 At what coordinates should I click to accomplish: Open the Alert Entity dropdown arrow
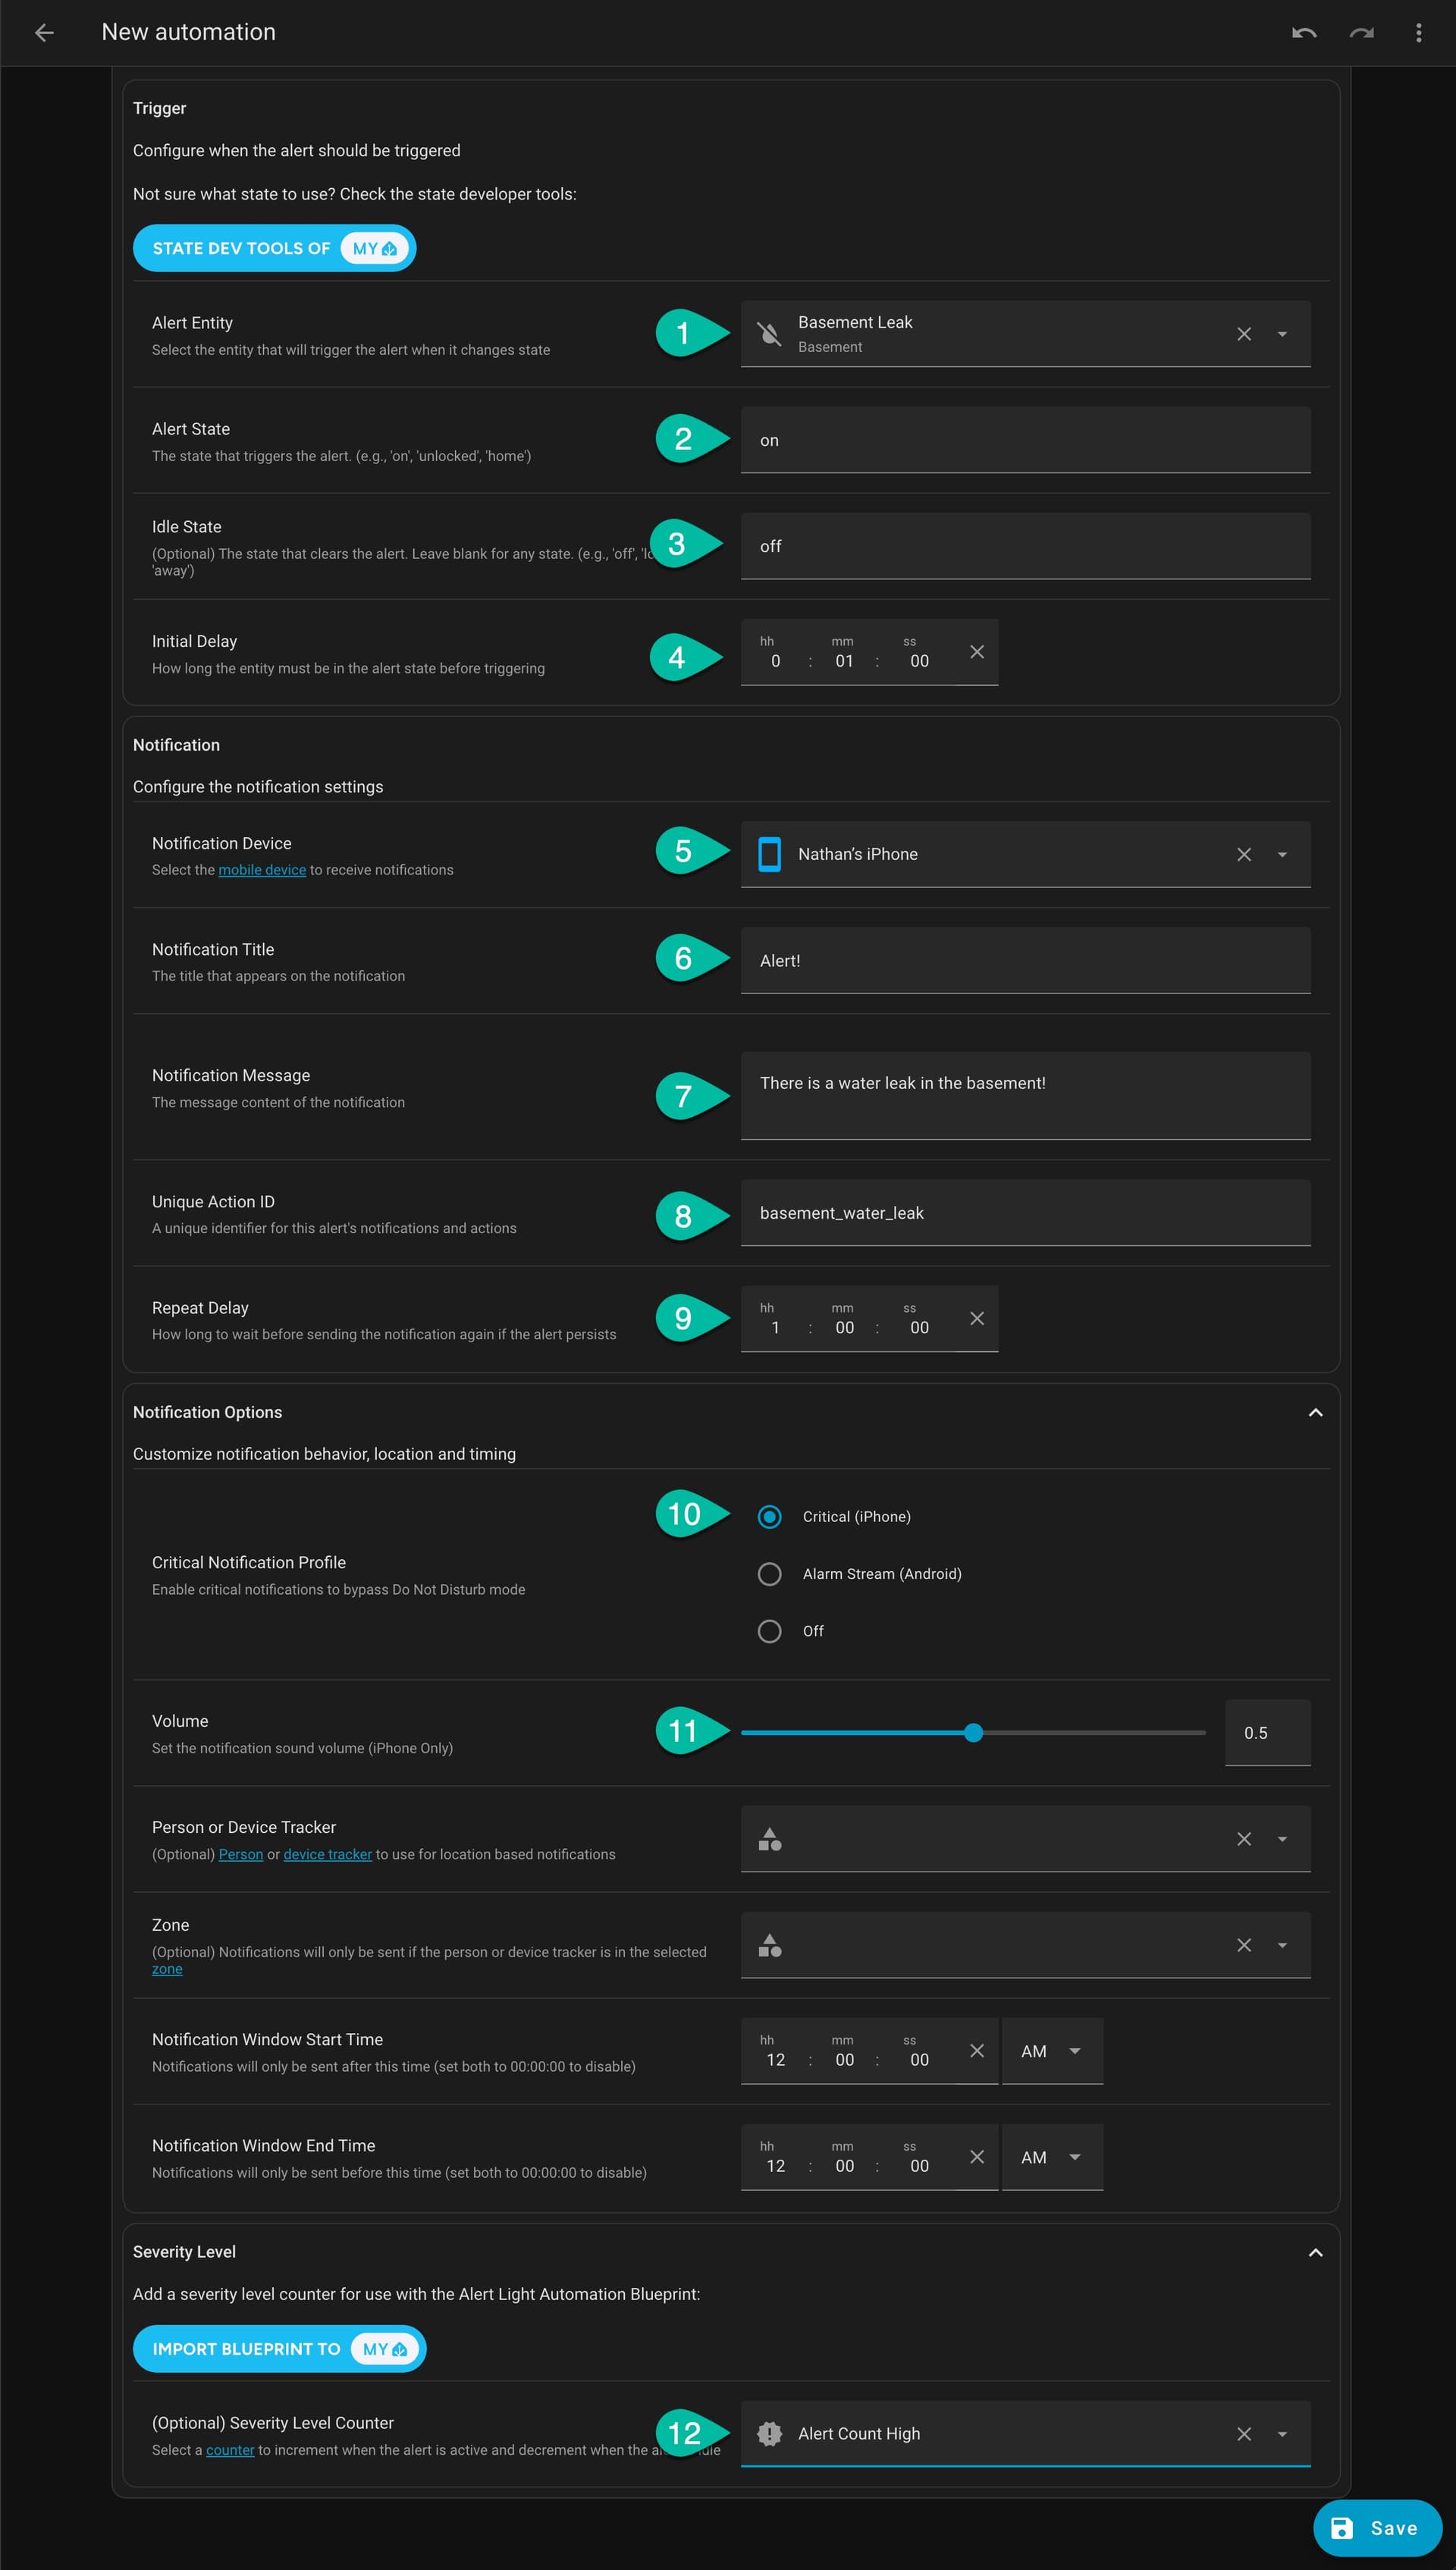tap(1282, 334)
